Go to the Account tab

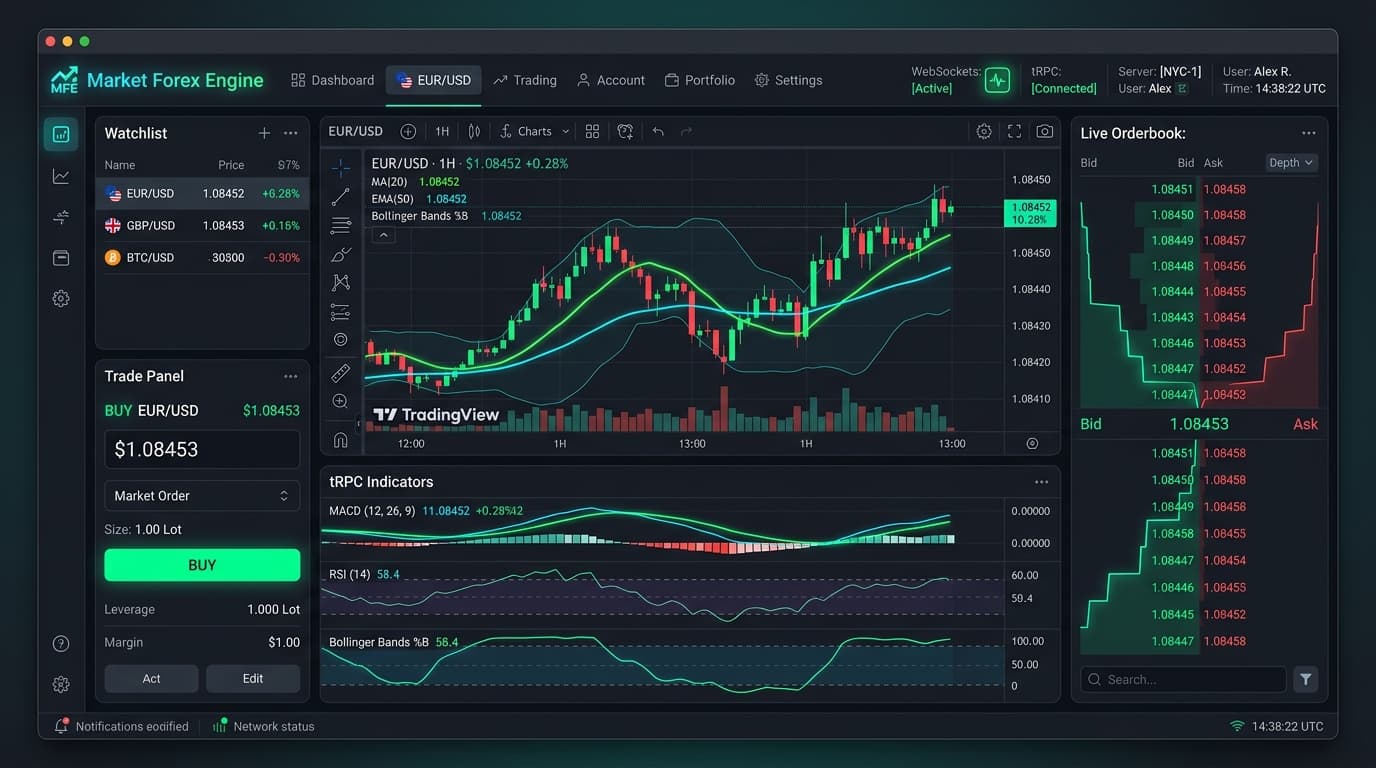click(611, 80)
